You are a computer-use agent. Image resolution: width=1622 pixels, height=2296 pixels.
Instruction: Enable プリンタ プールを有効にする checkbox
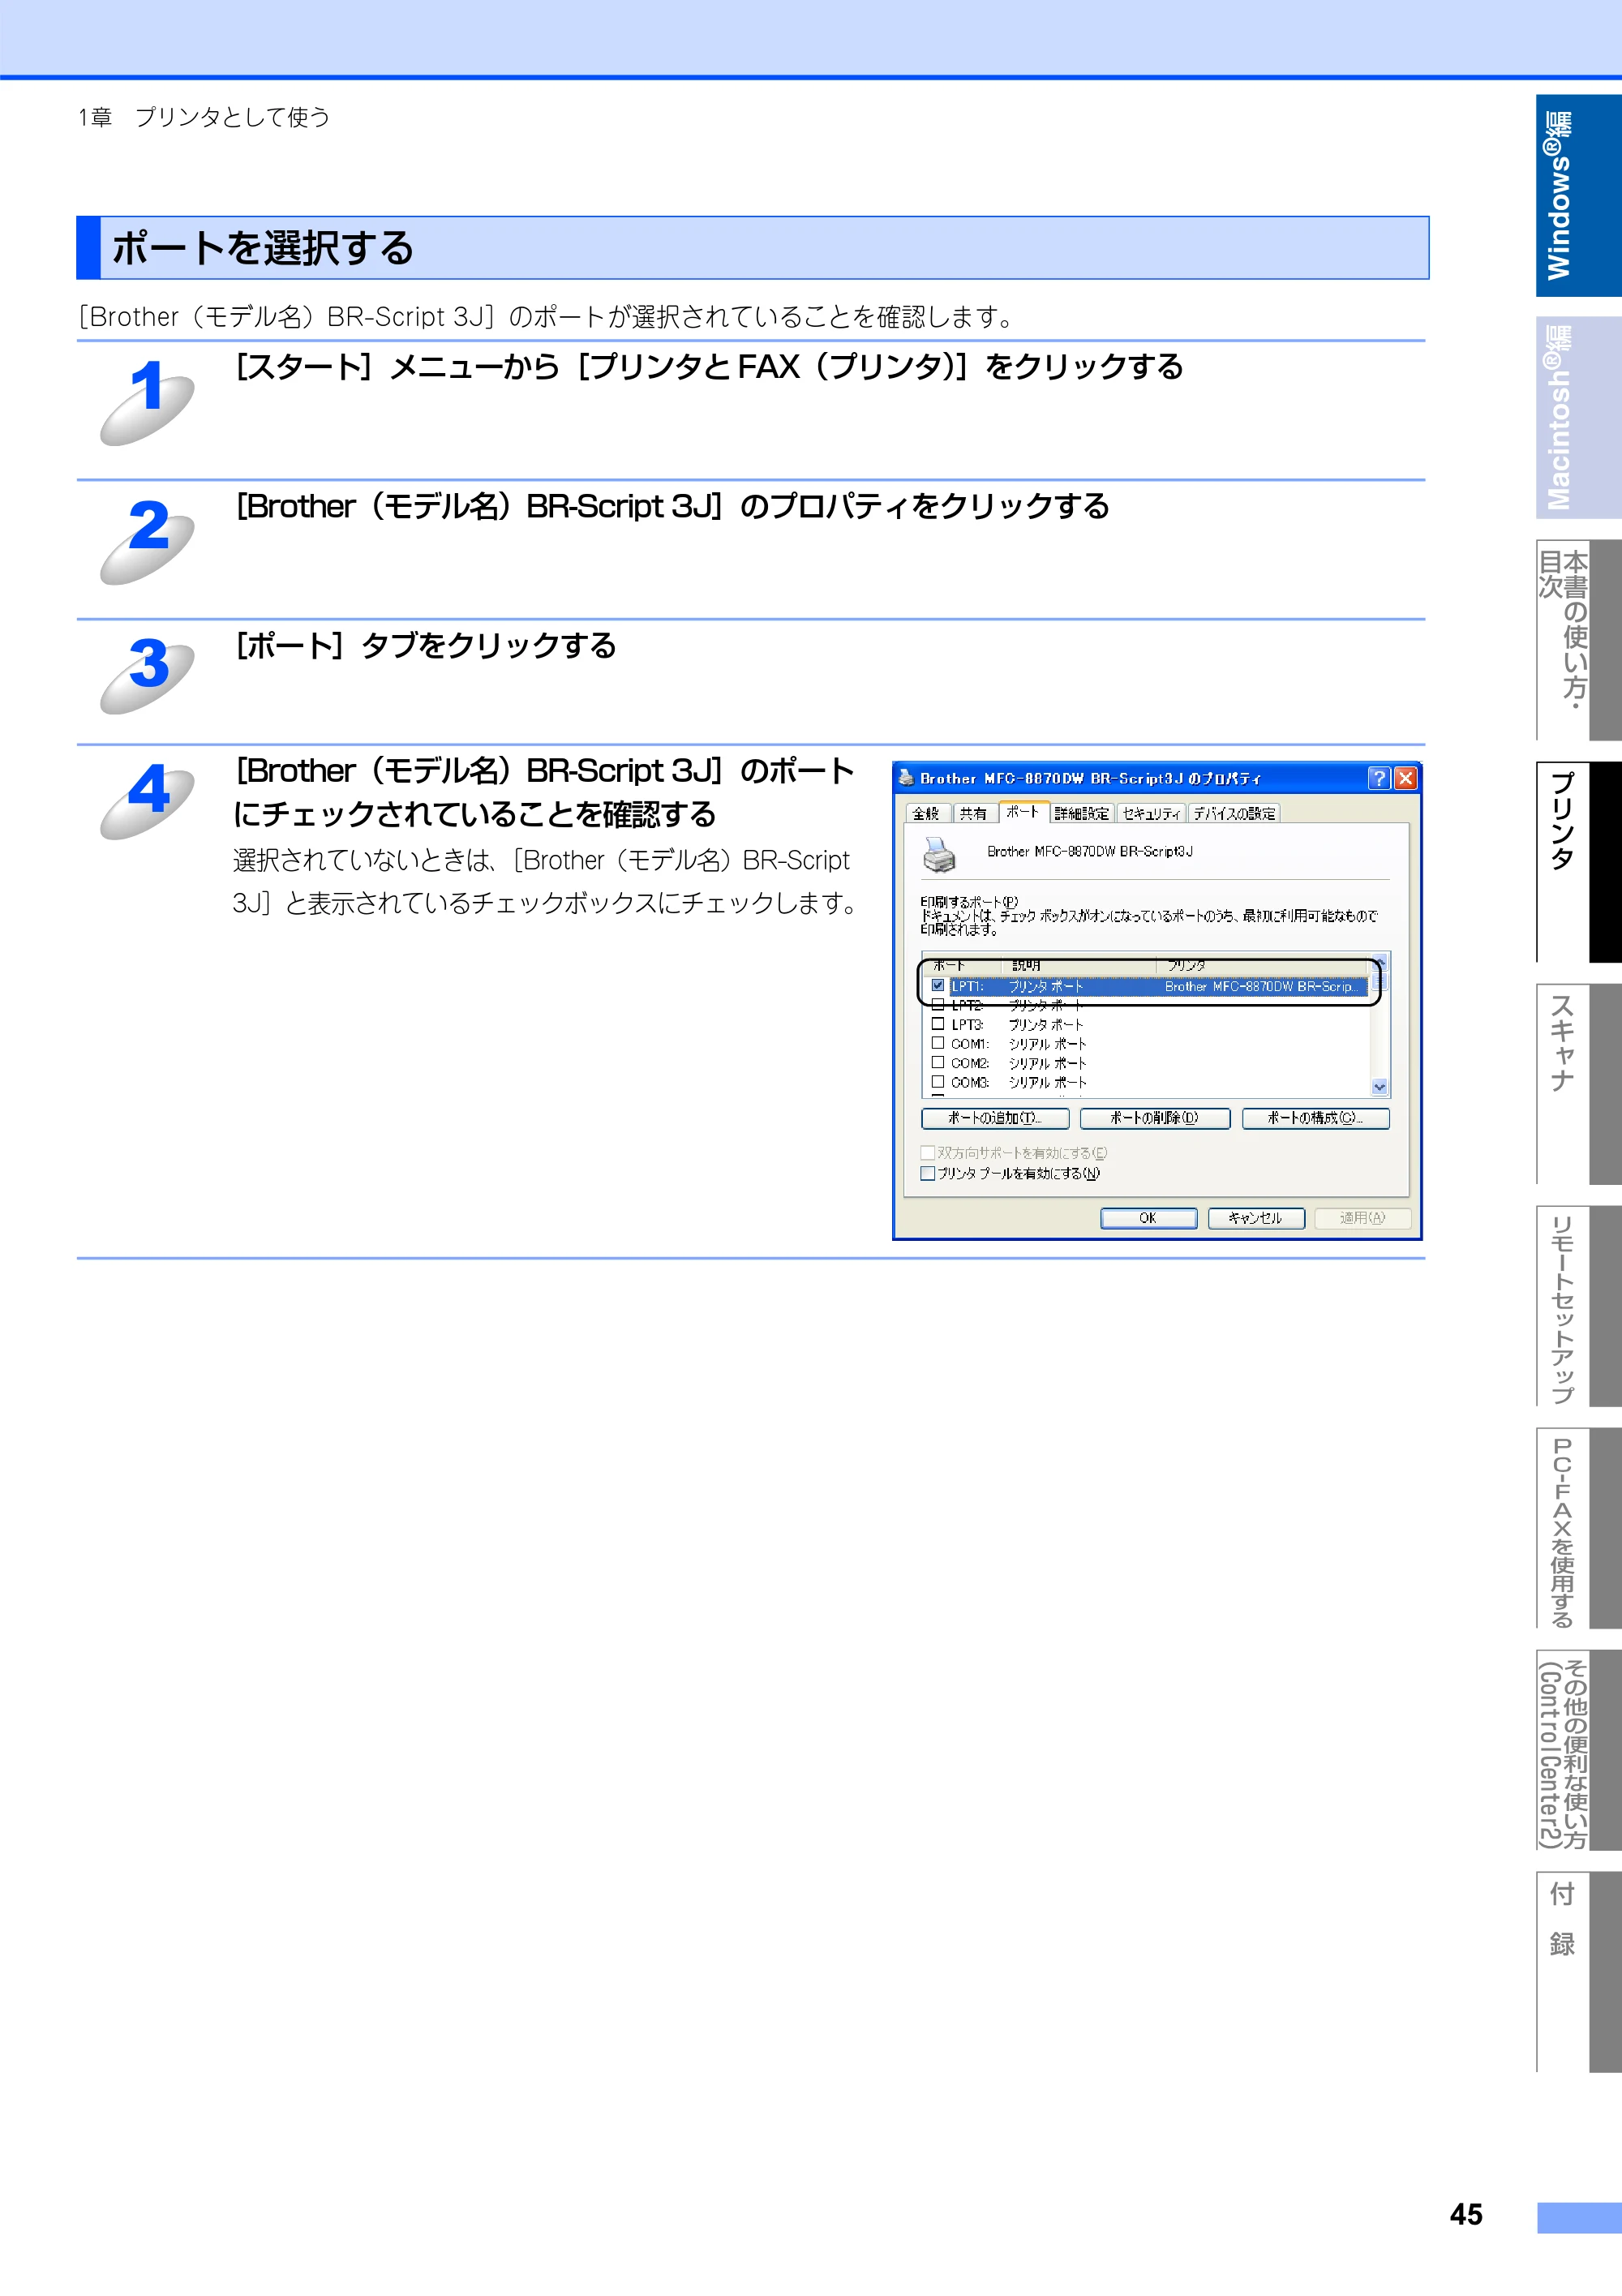pyautogui.click(x=928, y=1174)
